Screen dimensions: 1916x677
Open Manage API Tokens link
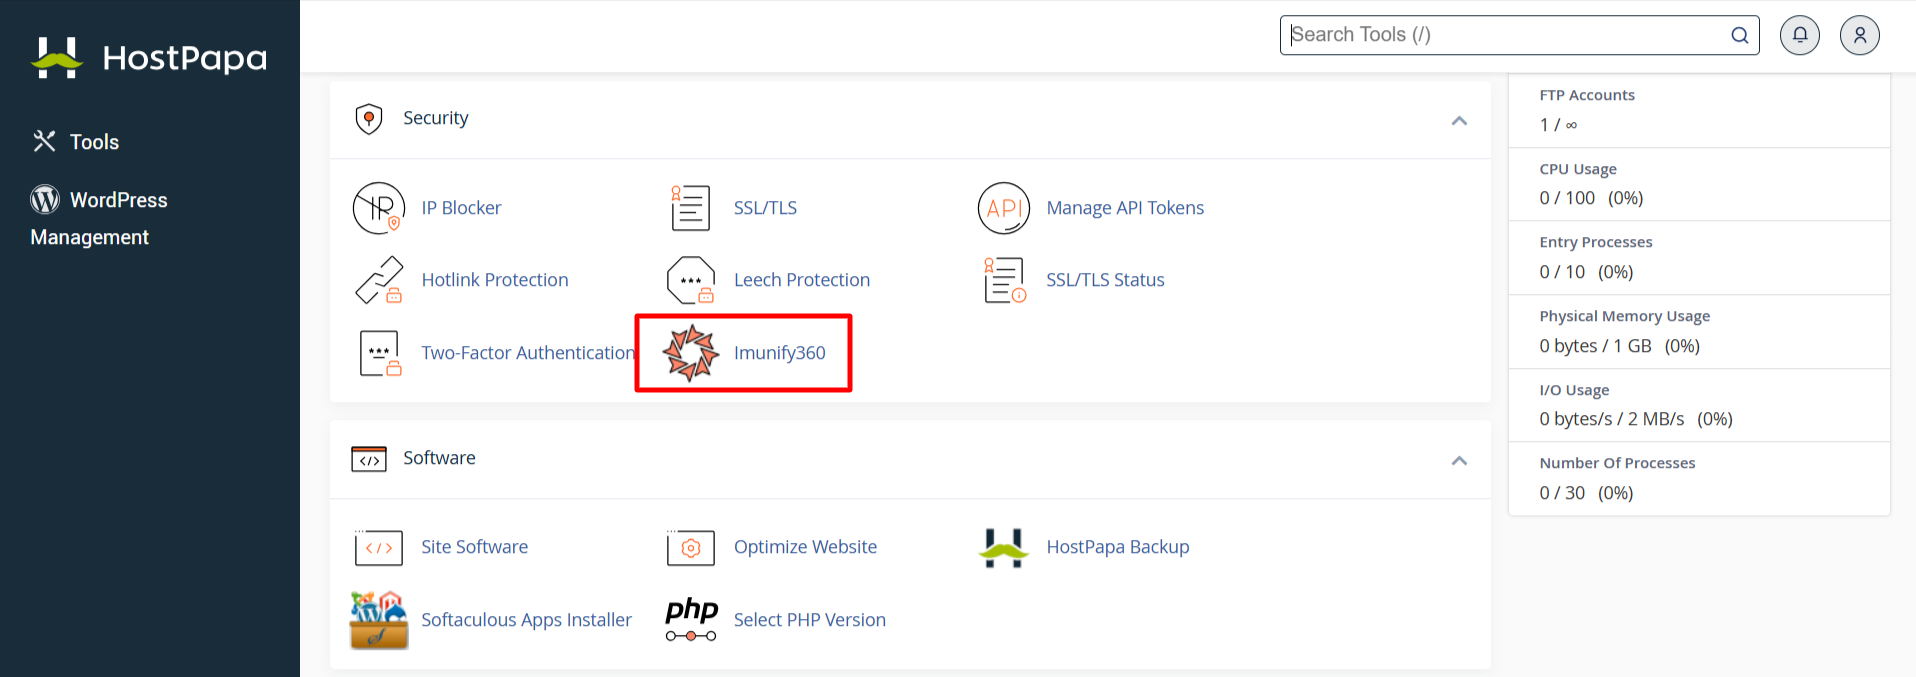click(1125, 208)
